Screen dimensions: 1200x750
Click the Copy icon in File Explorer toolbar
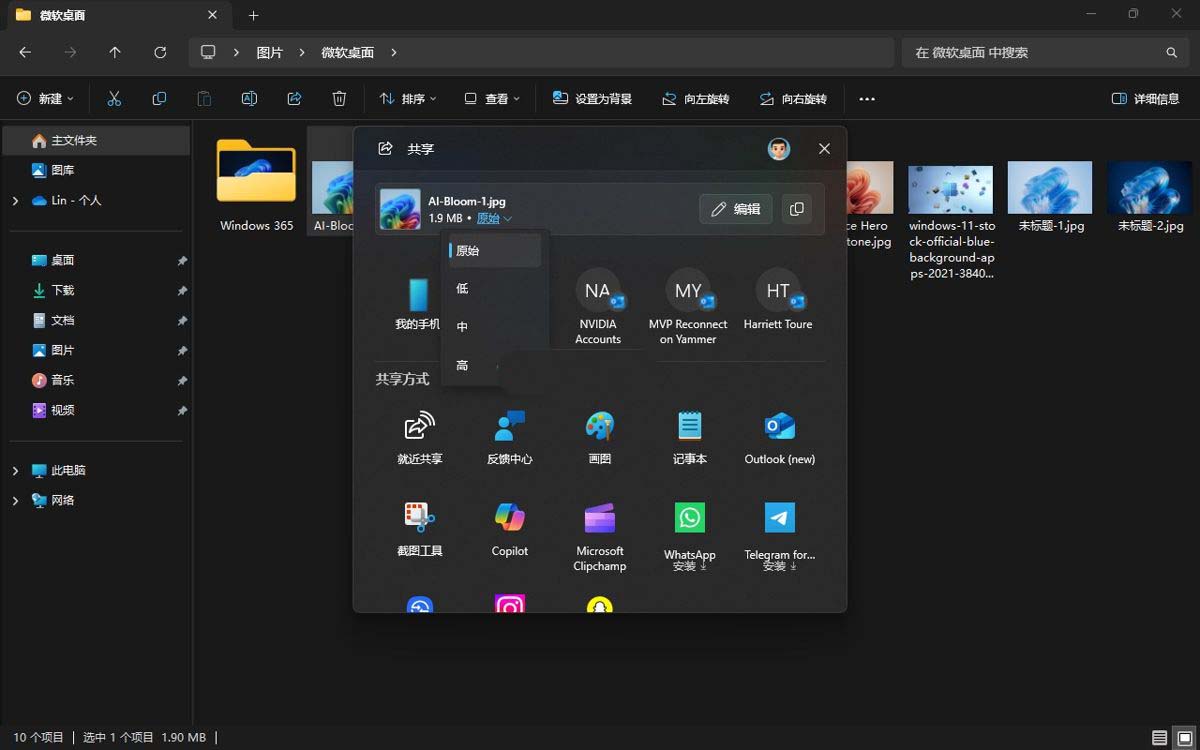pos(159,99)
